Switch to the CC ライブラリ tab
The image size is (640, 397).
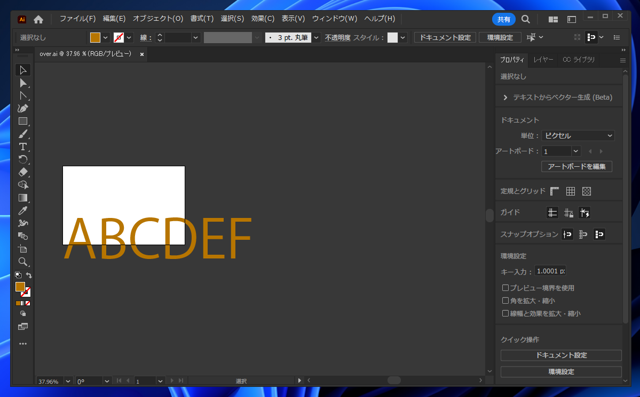click(x=578, y=60)
